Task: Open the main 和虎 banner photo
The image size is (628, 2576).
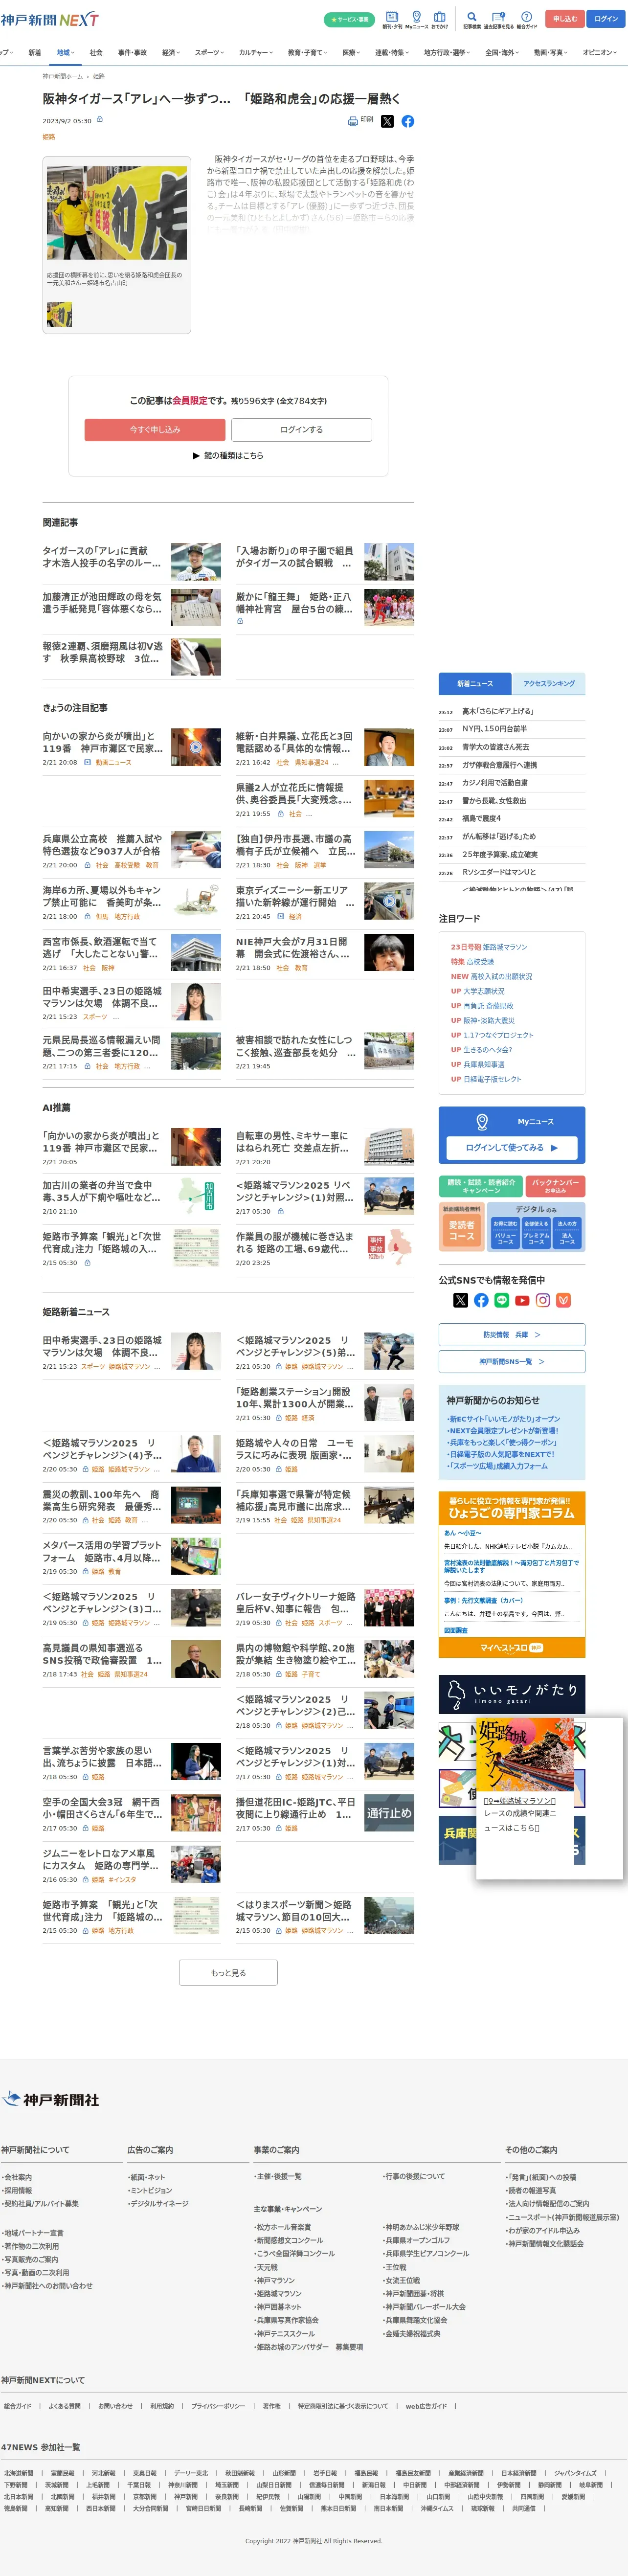Action: click(116, 213)
